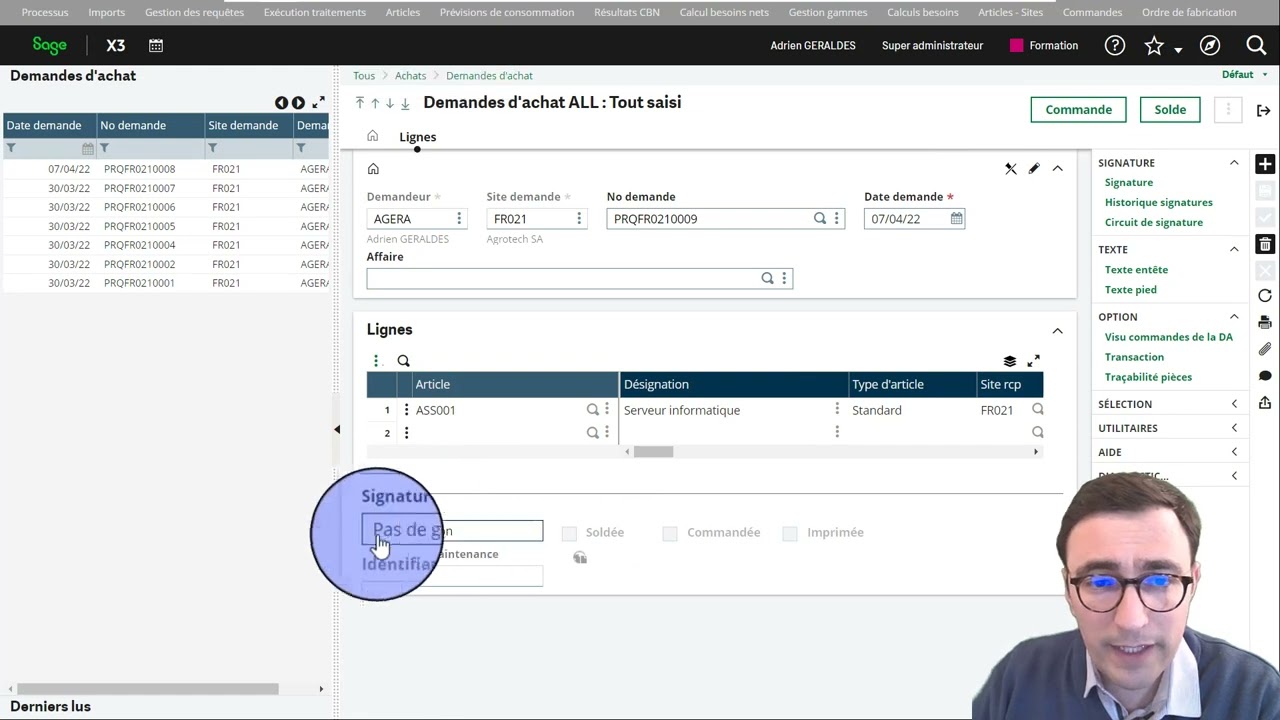
Task: Expand the SÉLECTION section
Action: click(1234, 404)
